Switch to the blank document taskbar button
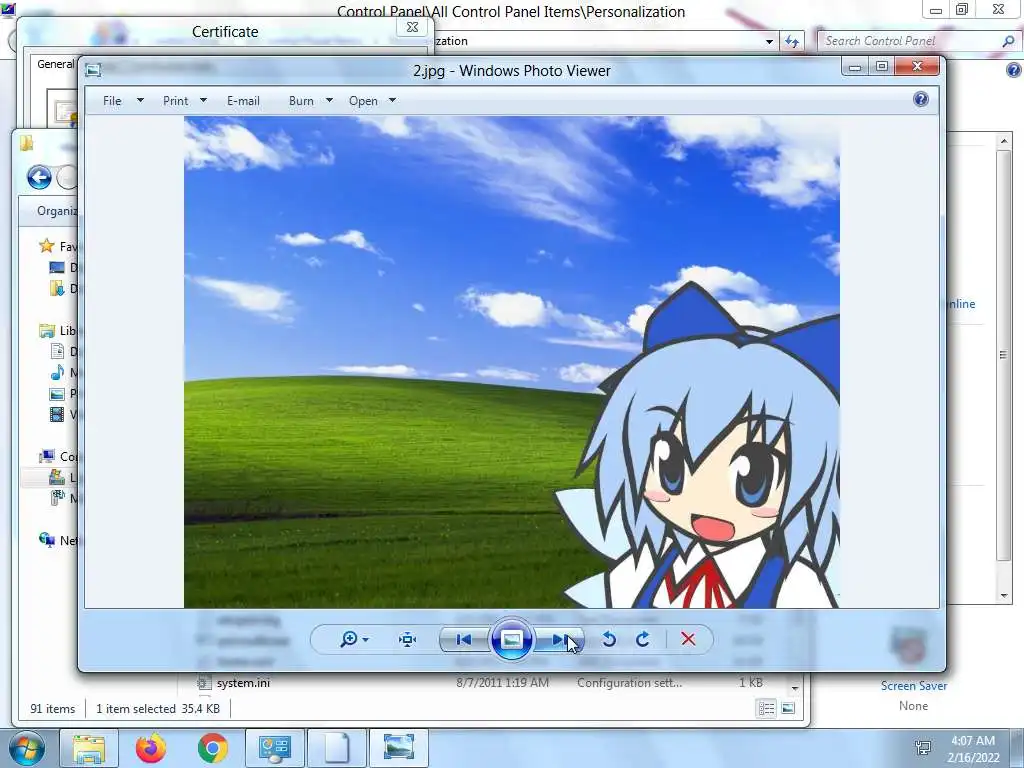The height and width of the screenshot is (768, 1024). coord(337,748)
